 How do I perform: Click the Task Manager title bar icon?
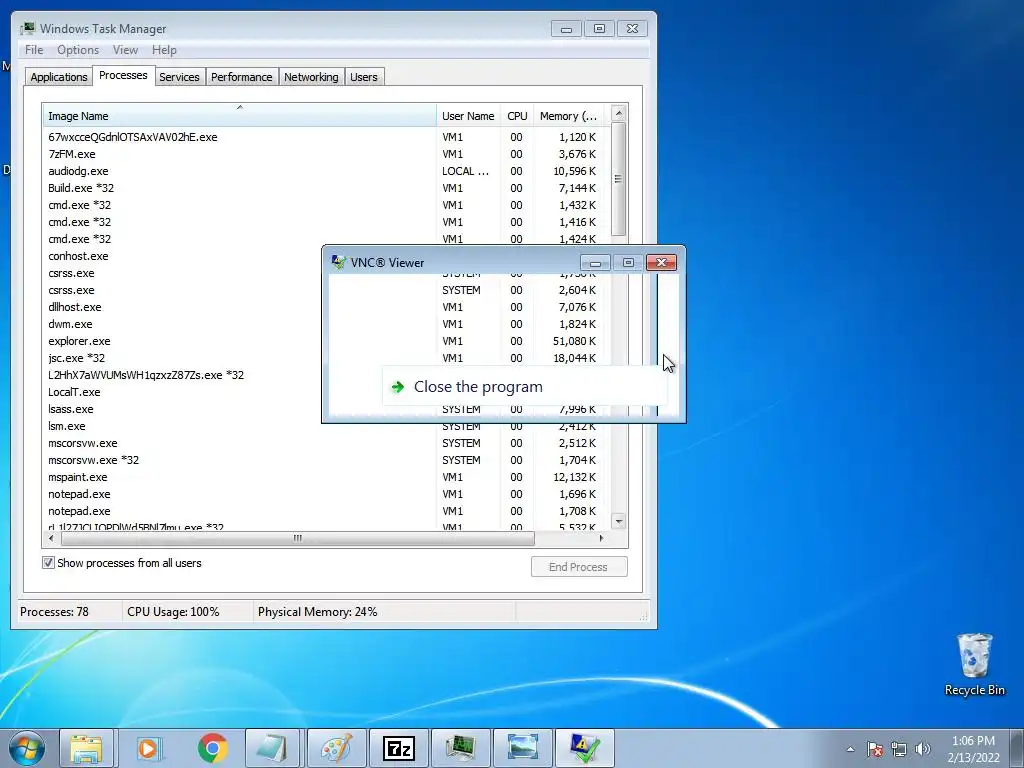[x=27, y=29]
